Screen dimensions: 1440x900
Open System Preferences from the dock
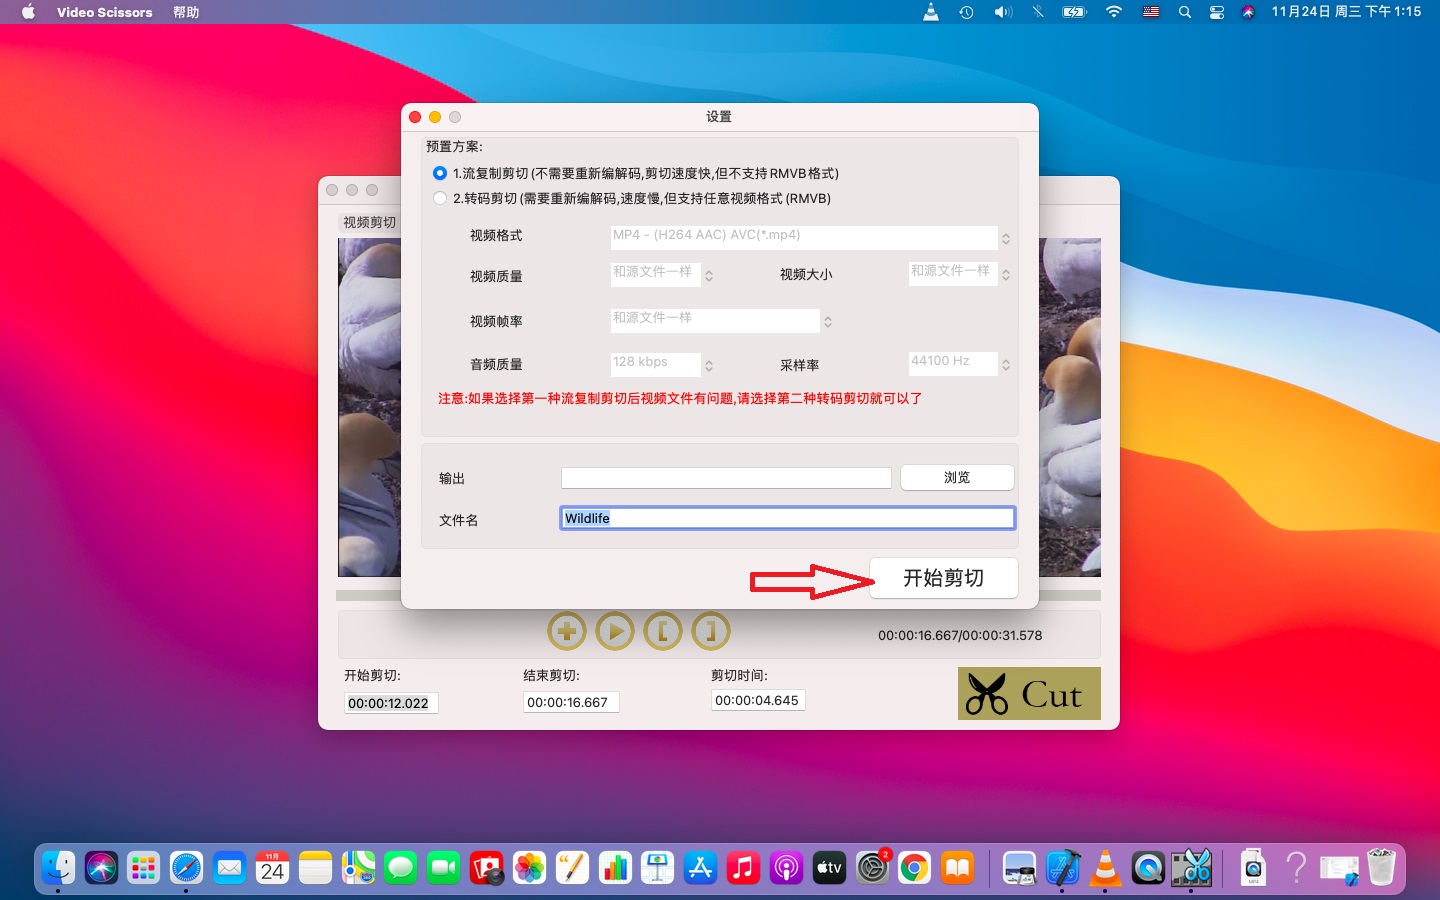pos(872,867)
